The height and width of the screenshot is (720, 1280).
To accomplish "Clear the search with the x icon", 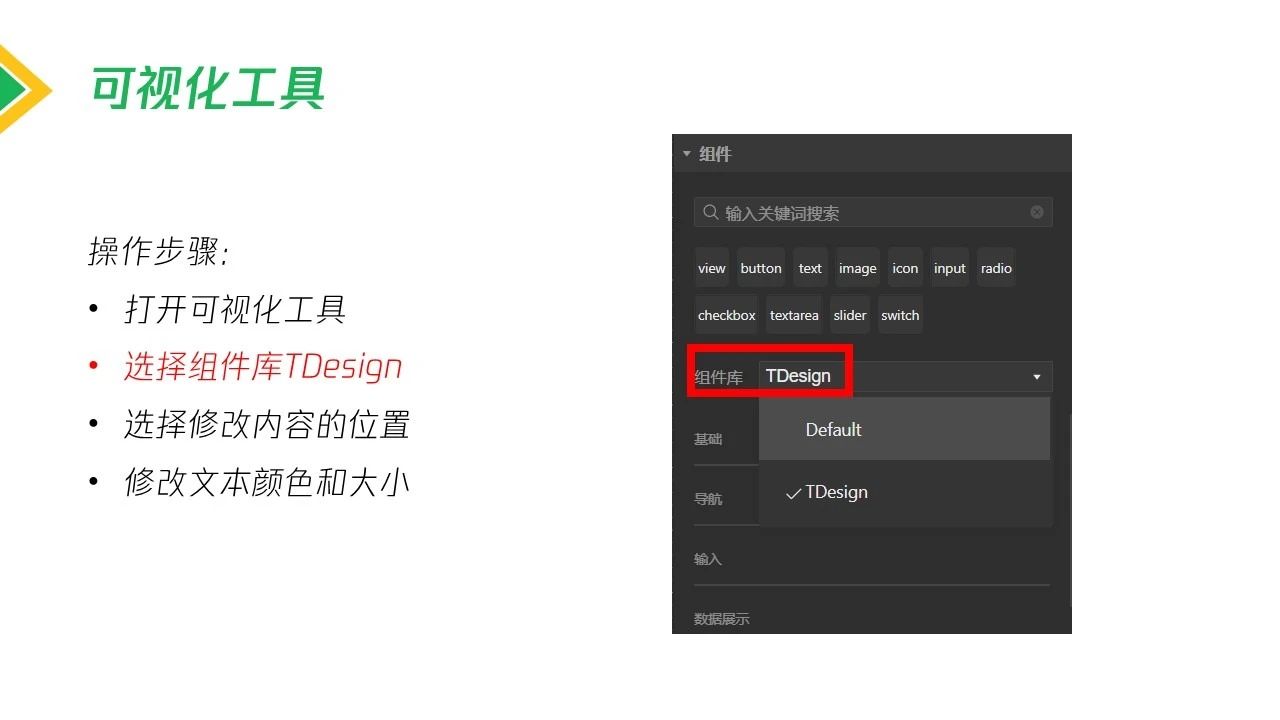I will [x=1037, y=212].
